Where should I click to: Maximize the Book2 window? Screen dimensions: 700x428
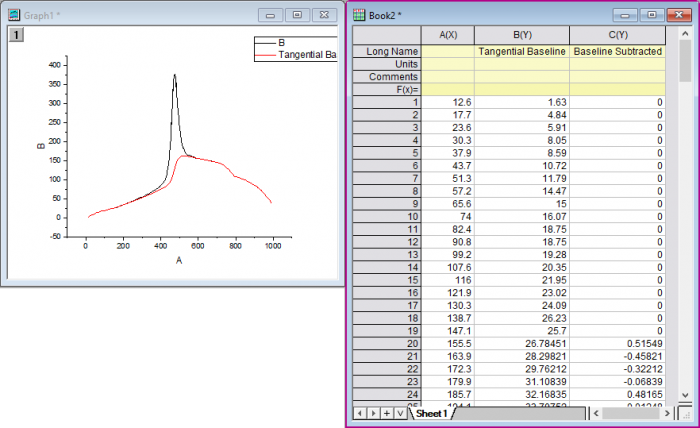[651, 15]
